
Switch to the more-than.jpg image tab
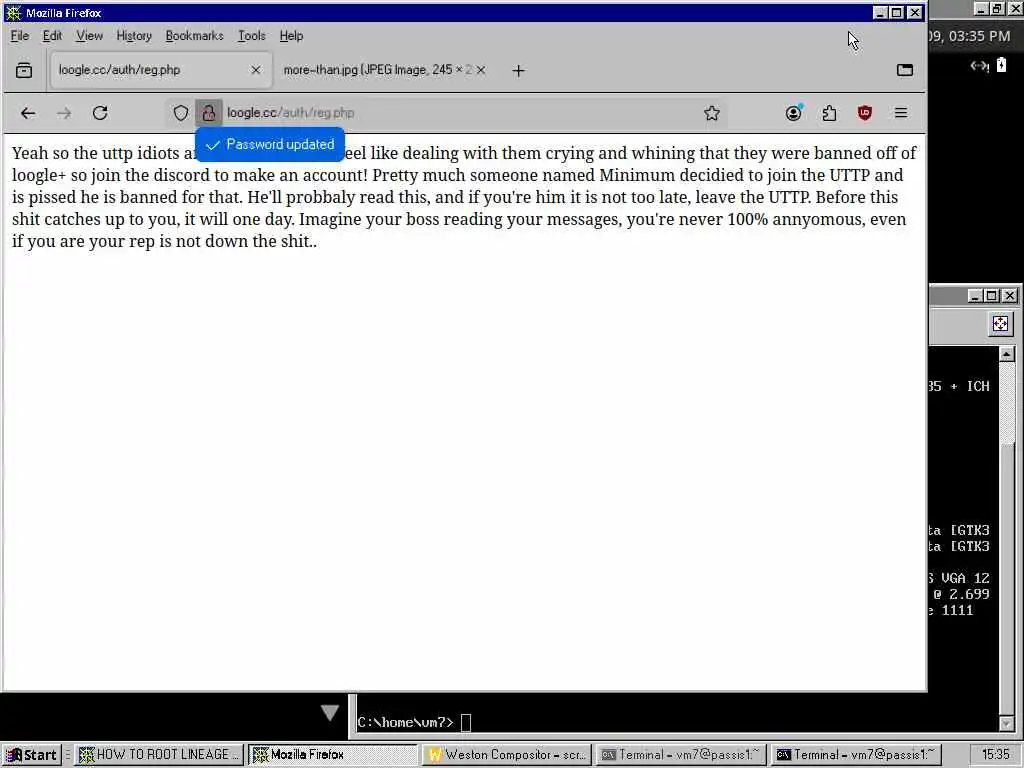pyautogui.click(x=385, y=70)
